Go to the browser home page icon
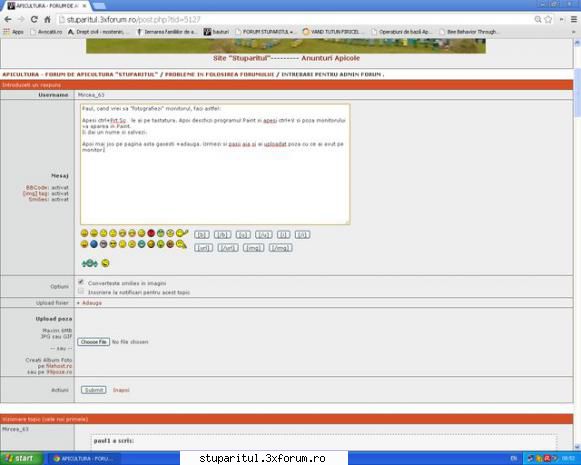The height and width of the screenshot is (465, 581). coord(47,19)
